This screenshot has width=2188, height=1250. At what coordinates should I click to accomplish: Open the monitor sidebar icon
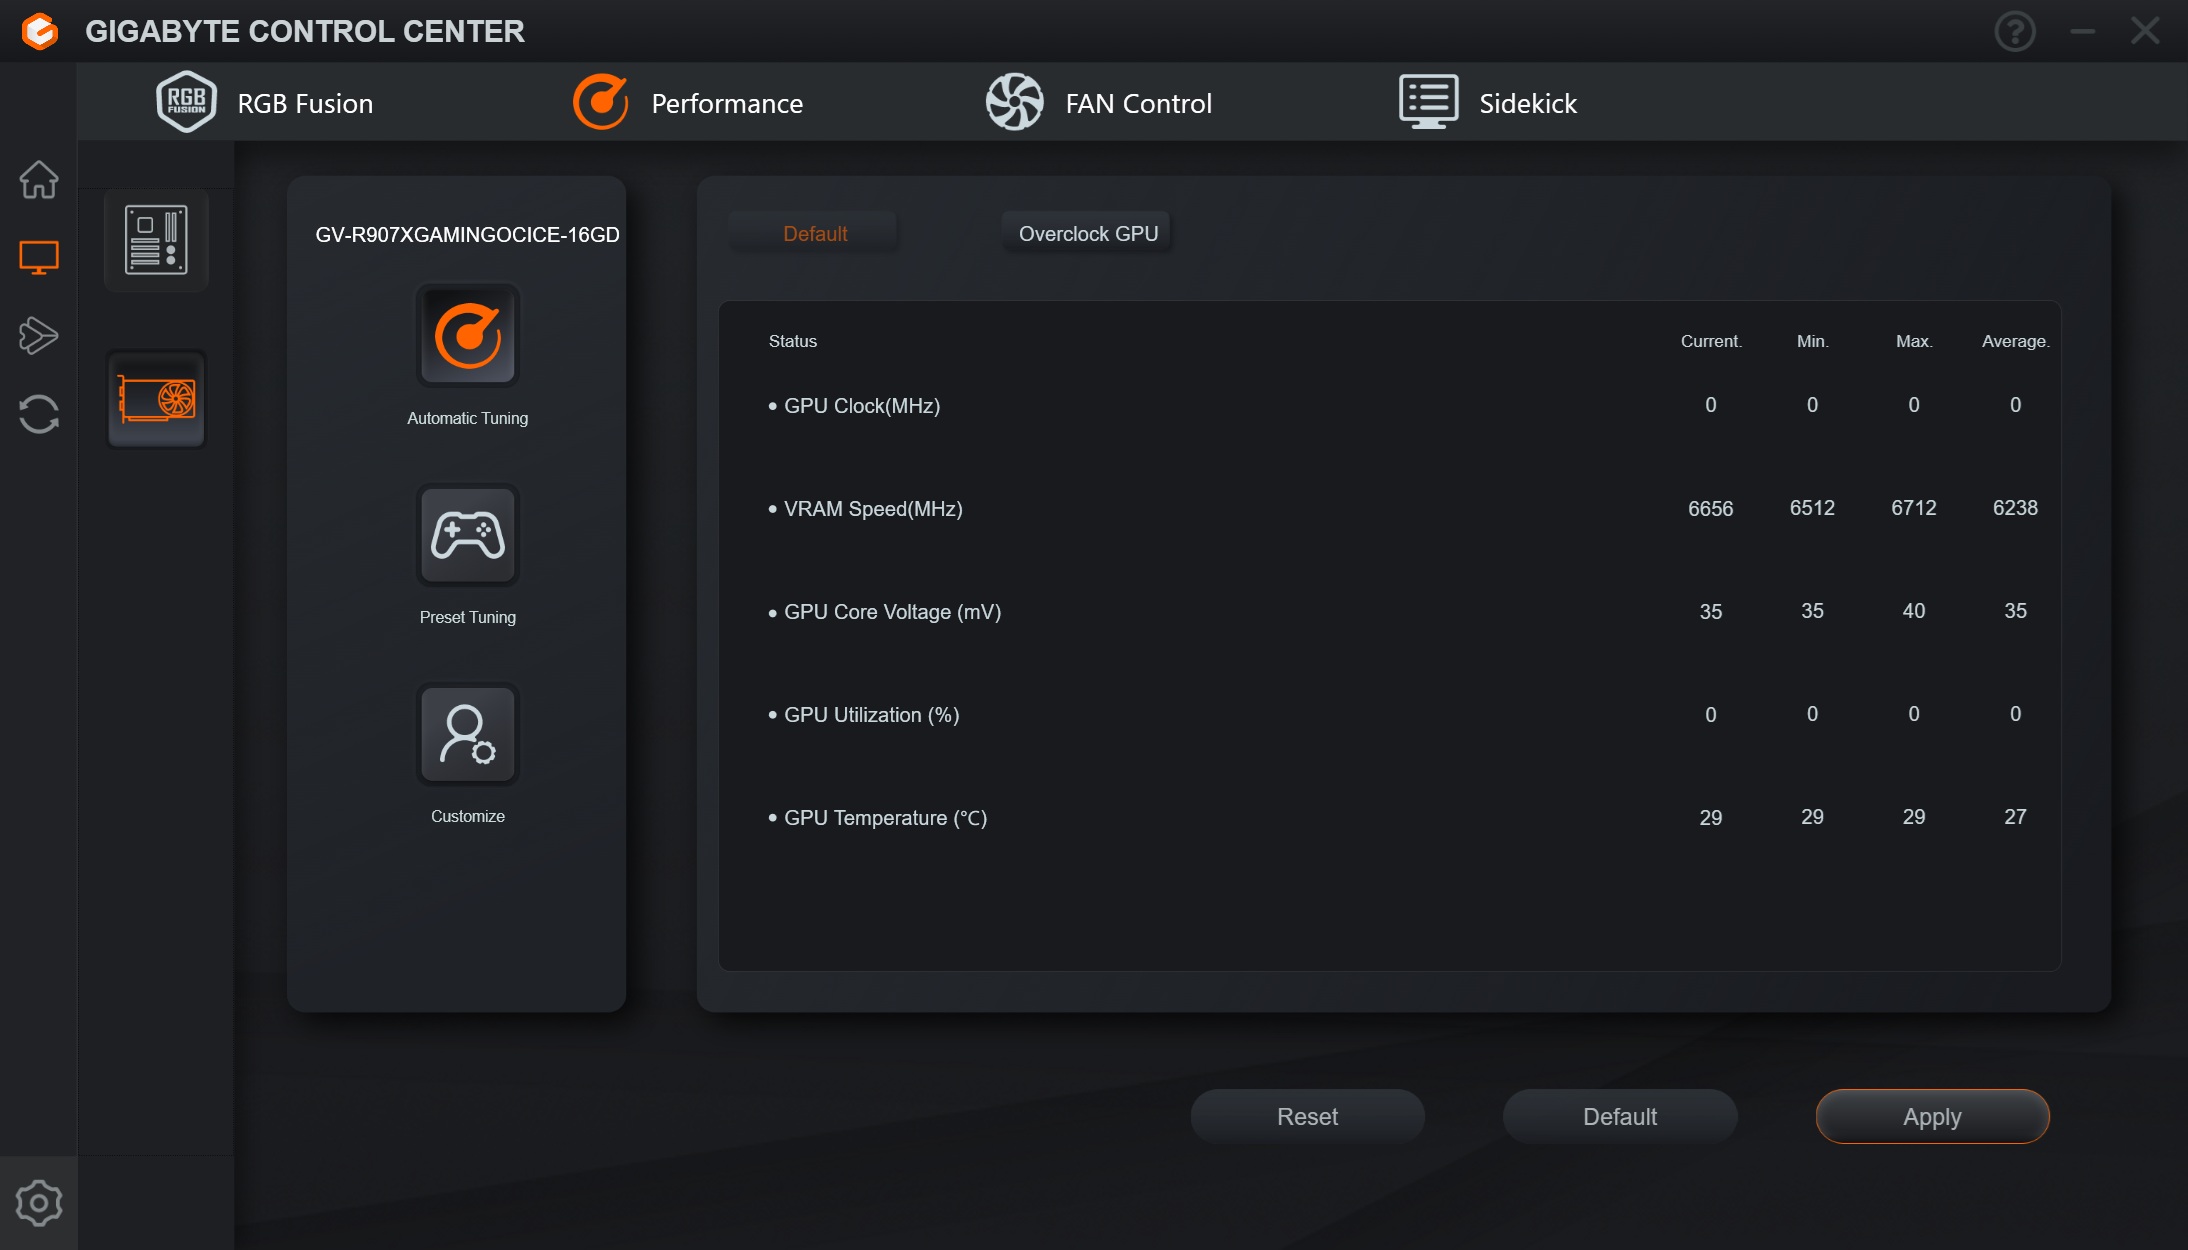tap(39, 258)
